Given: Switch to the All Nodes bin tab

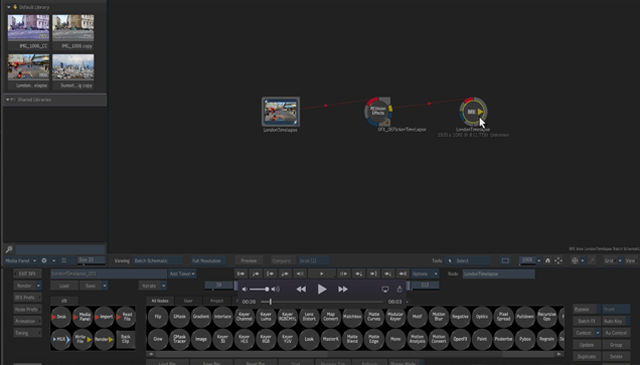Looking at the screenshot, I should pyautogui.click(x=160, y=301).
